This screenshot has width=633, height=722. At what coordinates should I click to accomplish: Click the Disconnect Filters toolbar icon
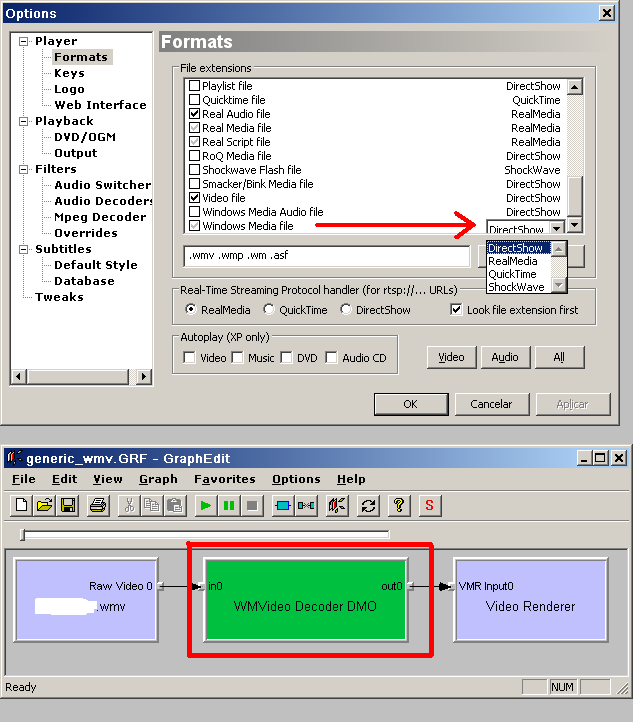click(x=306, y=506)
